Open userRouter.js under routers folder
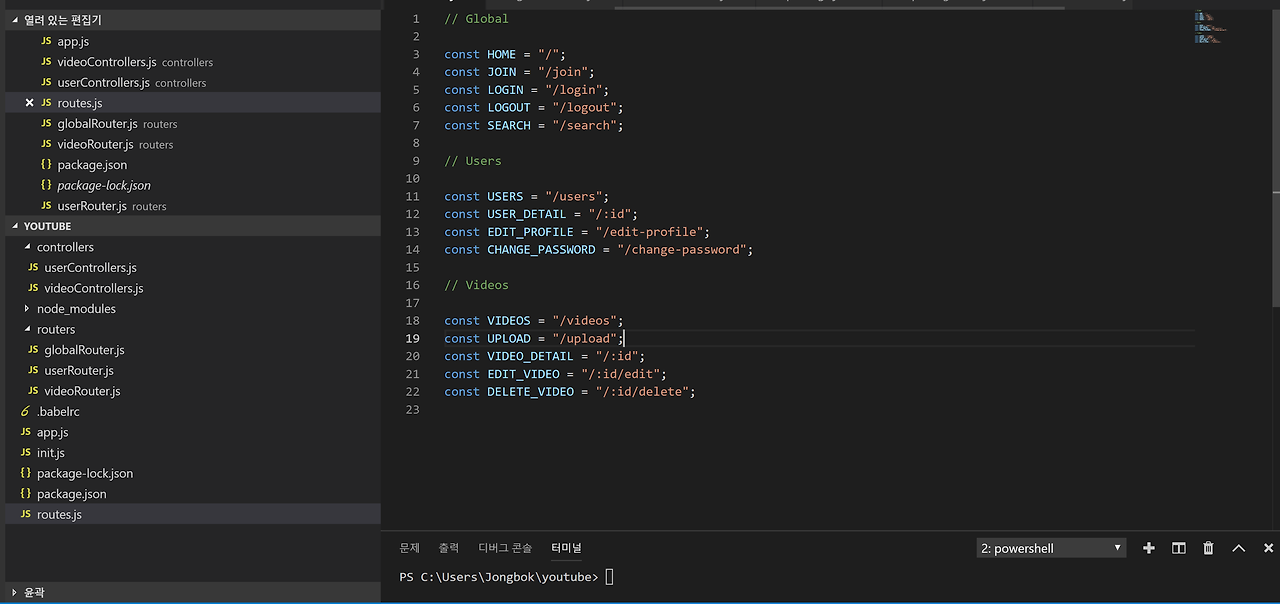The height and width of the screenshot is (604, 1280). (x=193, y=370)
